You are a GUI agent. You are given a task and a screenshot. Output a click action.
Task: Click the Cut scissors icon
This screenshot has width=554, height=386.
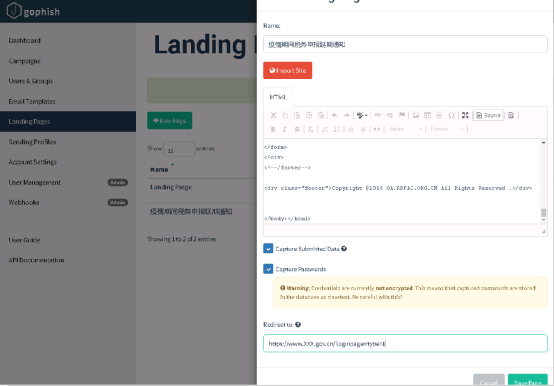273,115
